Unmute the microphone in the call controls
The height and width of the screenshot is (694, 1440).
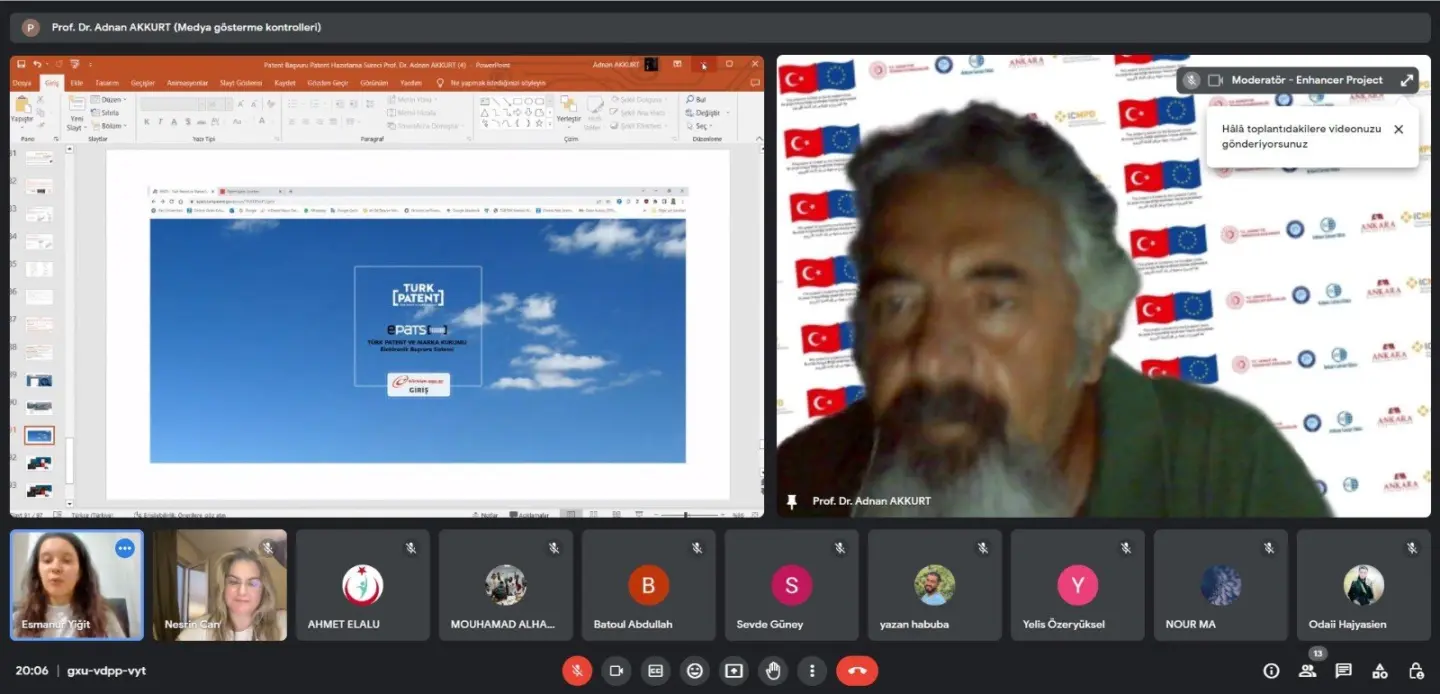tap(577, 670)
